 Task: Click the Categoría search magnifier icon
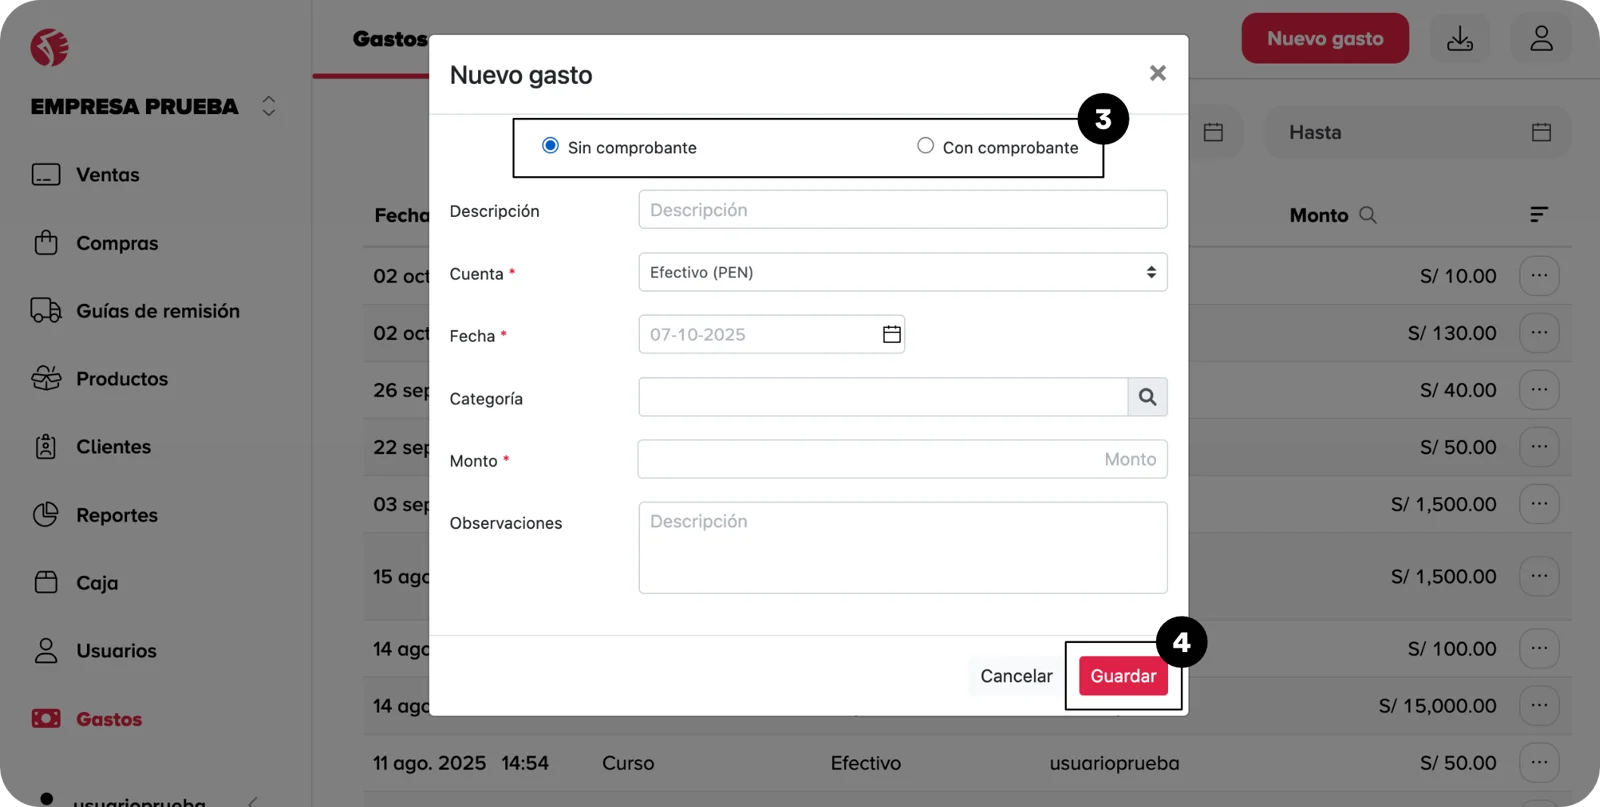coord(1147,397)
